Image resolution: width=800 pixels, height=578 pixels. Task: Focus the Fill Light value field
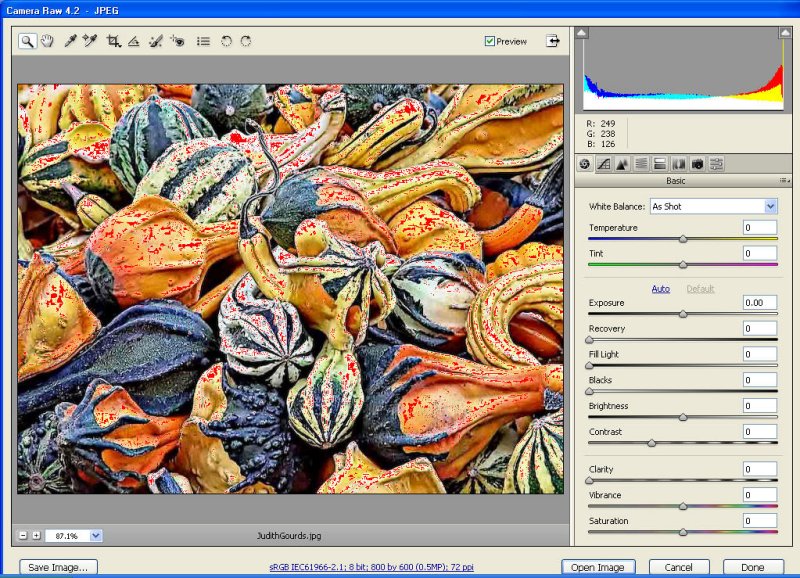click(760, 354)
